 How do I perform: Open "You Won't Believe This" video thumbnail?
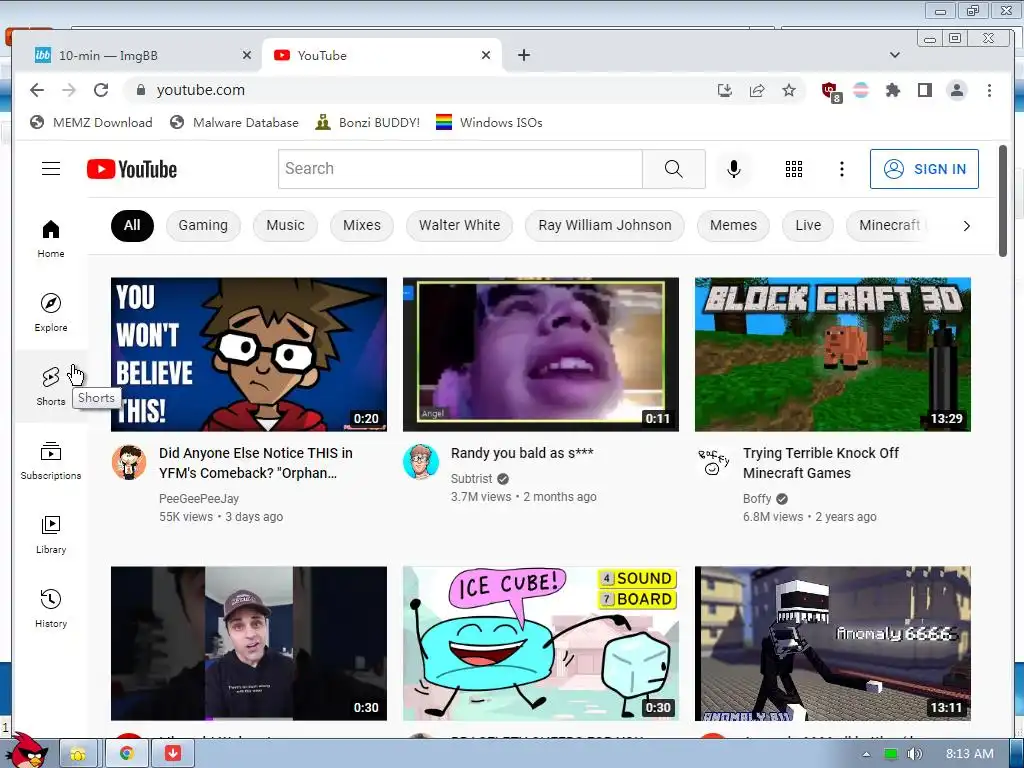coord(249,355)
